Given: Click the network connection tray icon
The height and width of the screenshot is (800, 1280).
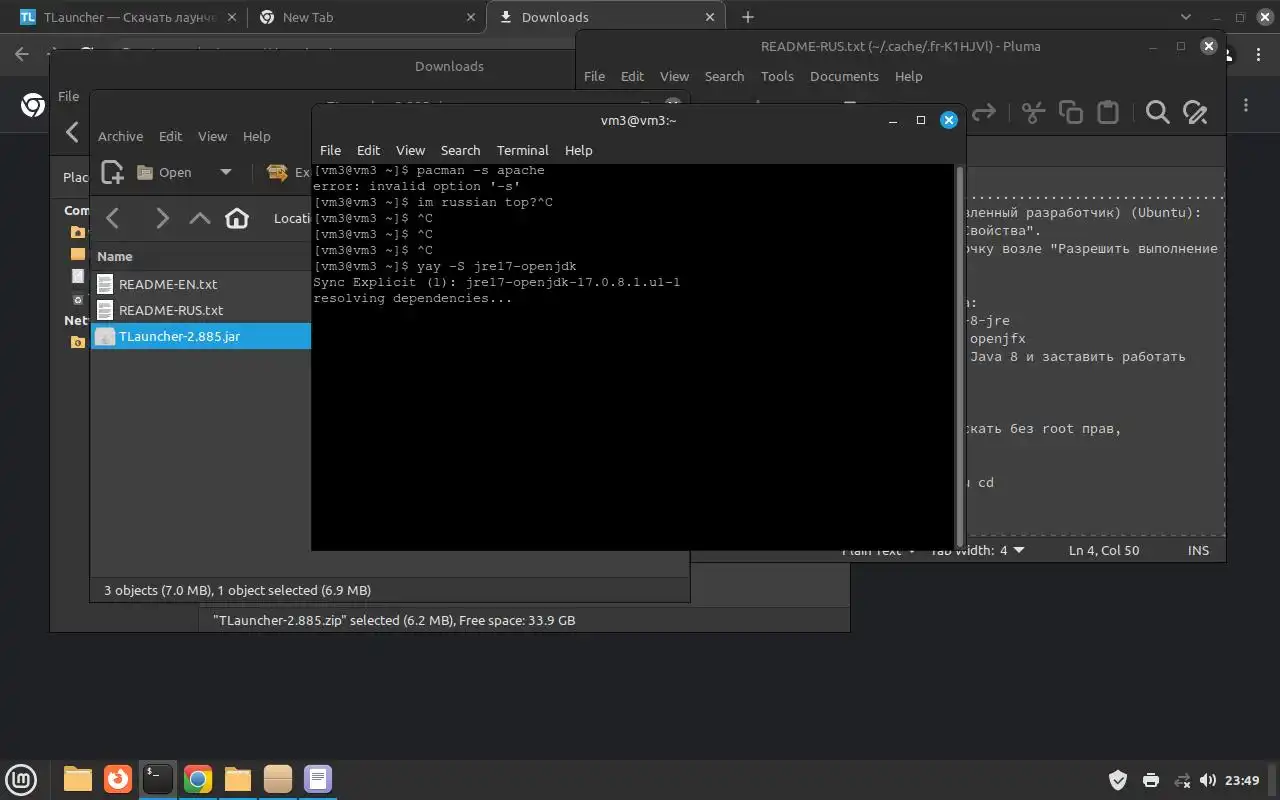Looking at the screenshot, I should pos(1181,780).
